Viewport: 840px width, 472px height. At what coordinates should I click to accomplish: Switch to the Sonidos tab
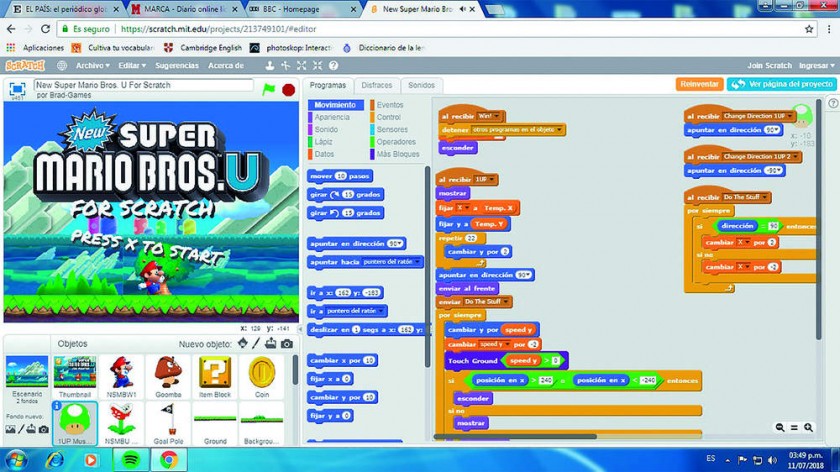[x=422, y=85]
